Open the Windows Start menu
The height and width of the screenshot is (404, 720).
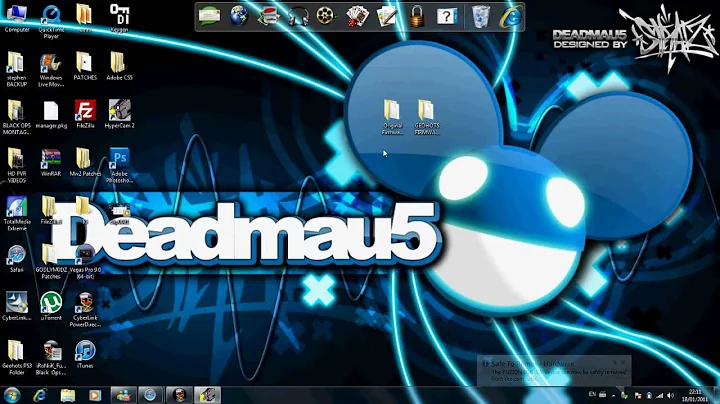[12, 395]
